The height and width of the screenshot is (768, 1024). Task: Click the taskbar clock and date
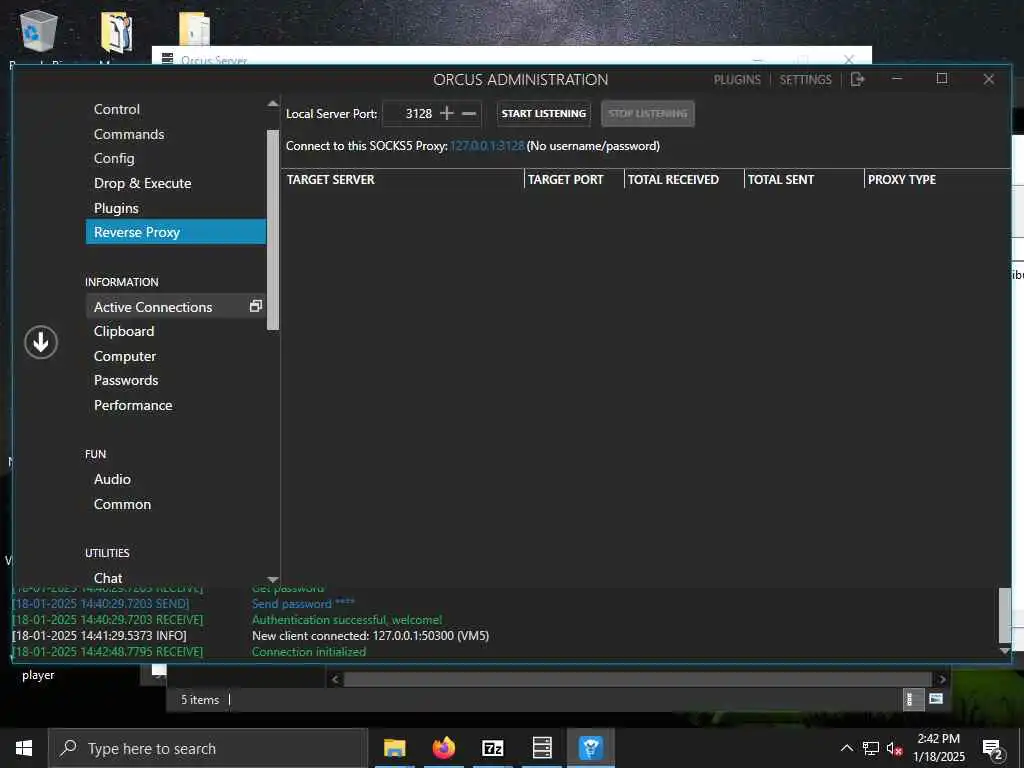point(938,748)
